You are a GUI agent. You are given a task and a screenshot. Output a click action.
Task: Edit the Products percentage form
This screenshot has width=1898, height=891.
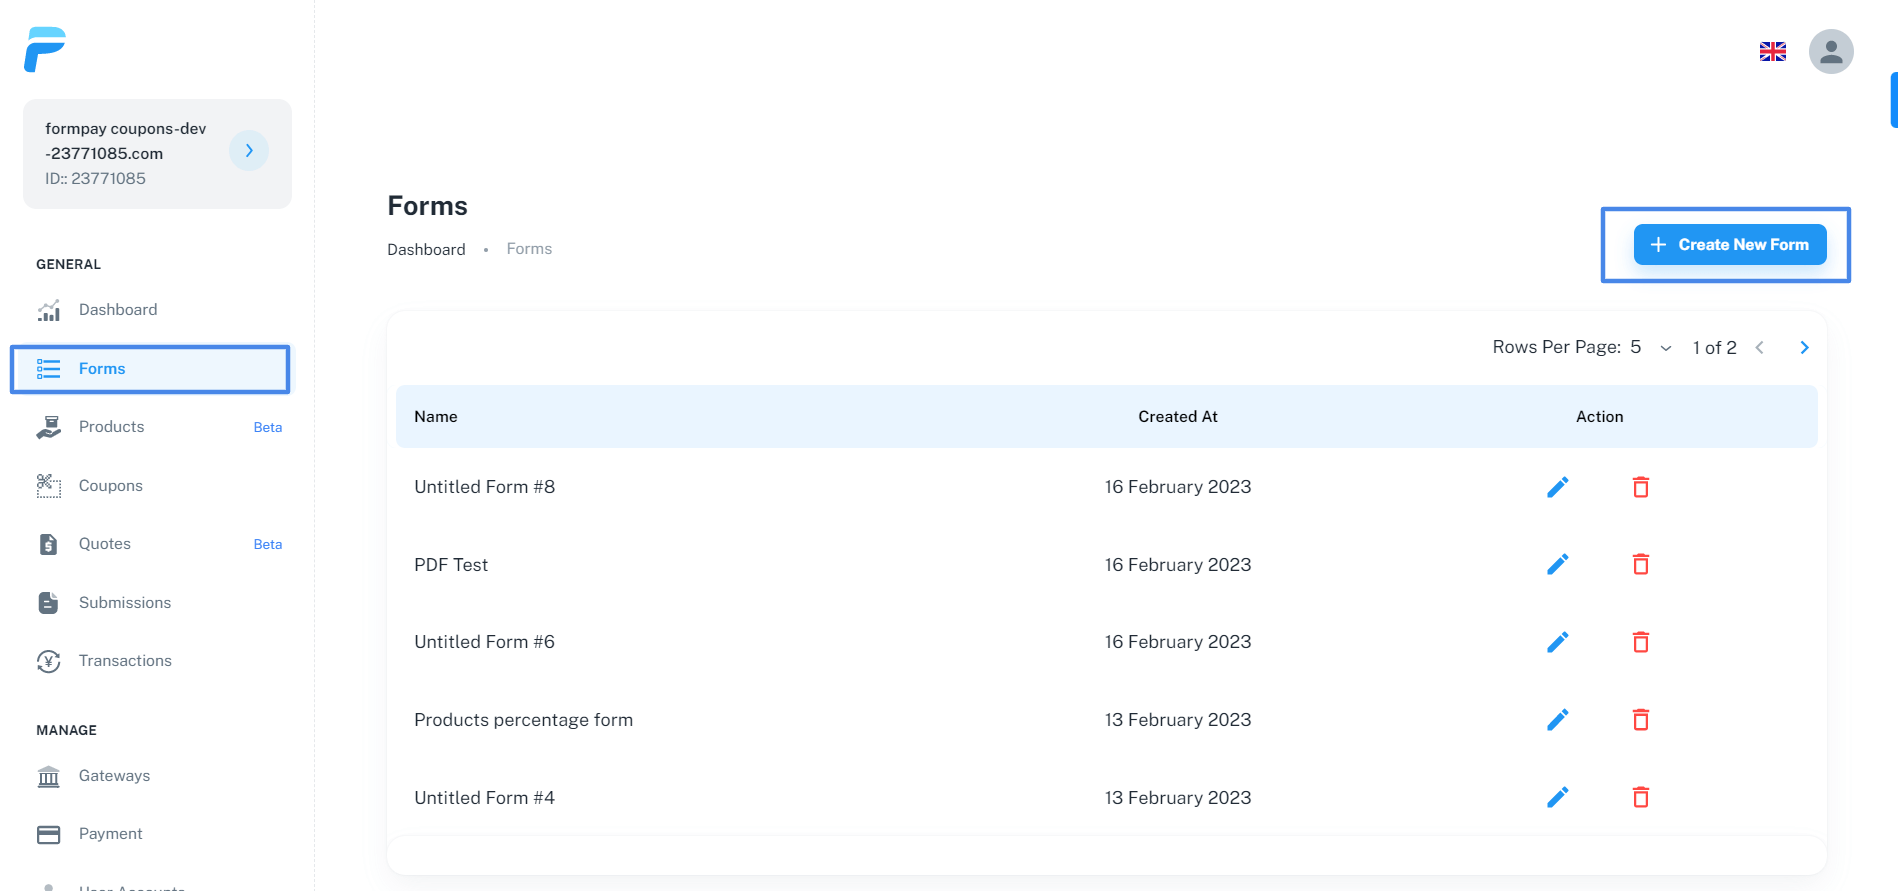[x=1557, y=720]
